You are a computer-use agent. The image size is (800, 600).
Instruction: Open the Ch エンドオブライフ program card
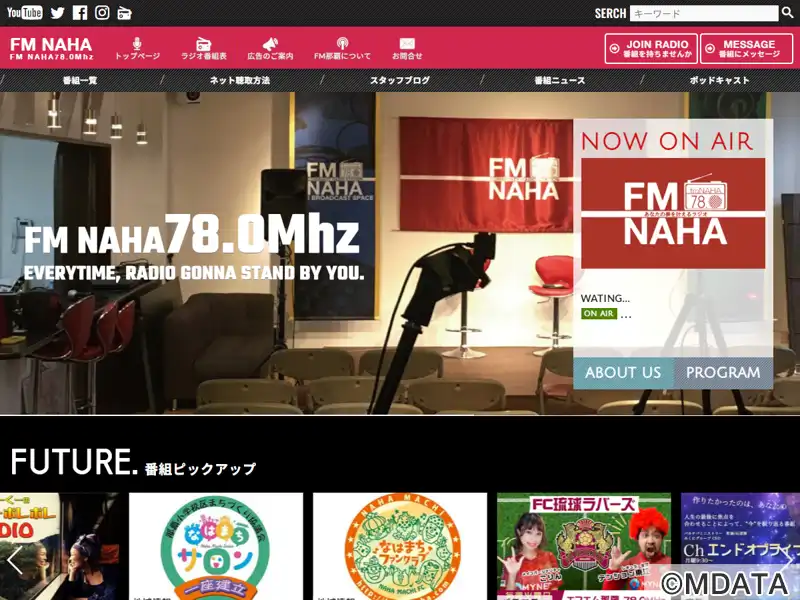[740, 546]
